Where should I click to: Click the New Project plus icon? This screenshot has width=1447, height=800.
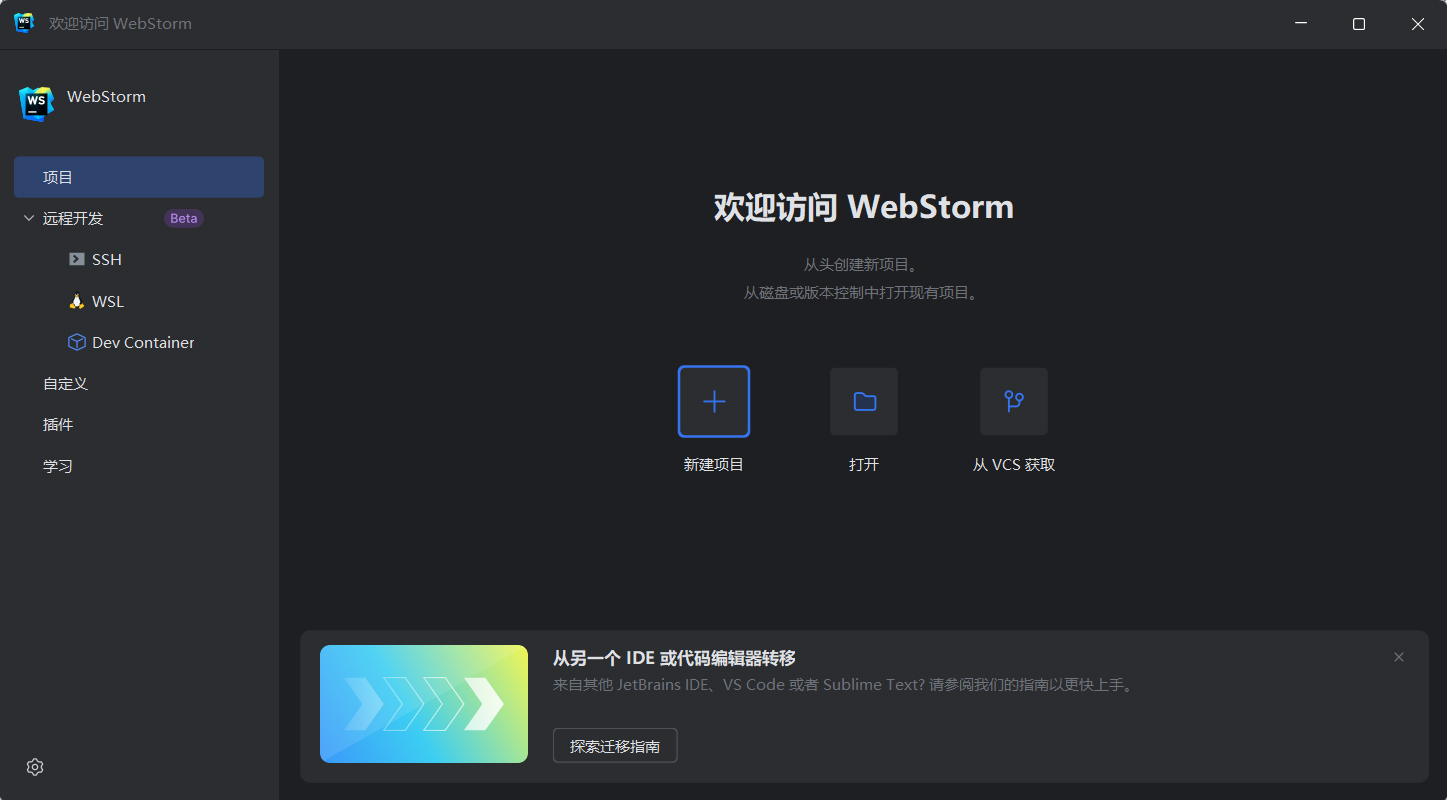pos(713,401)
